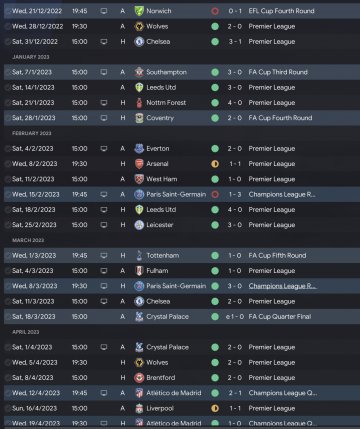Click the TV icon on Coventry FA Cup row

(x=104, y=118)
